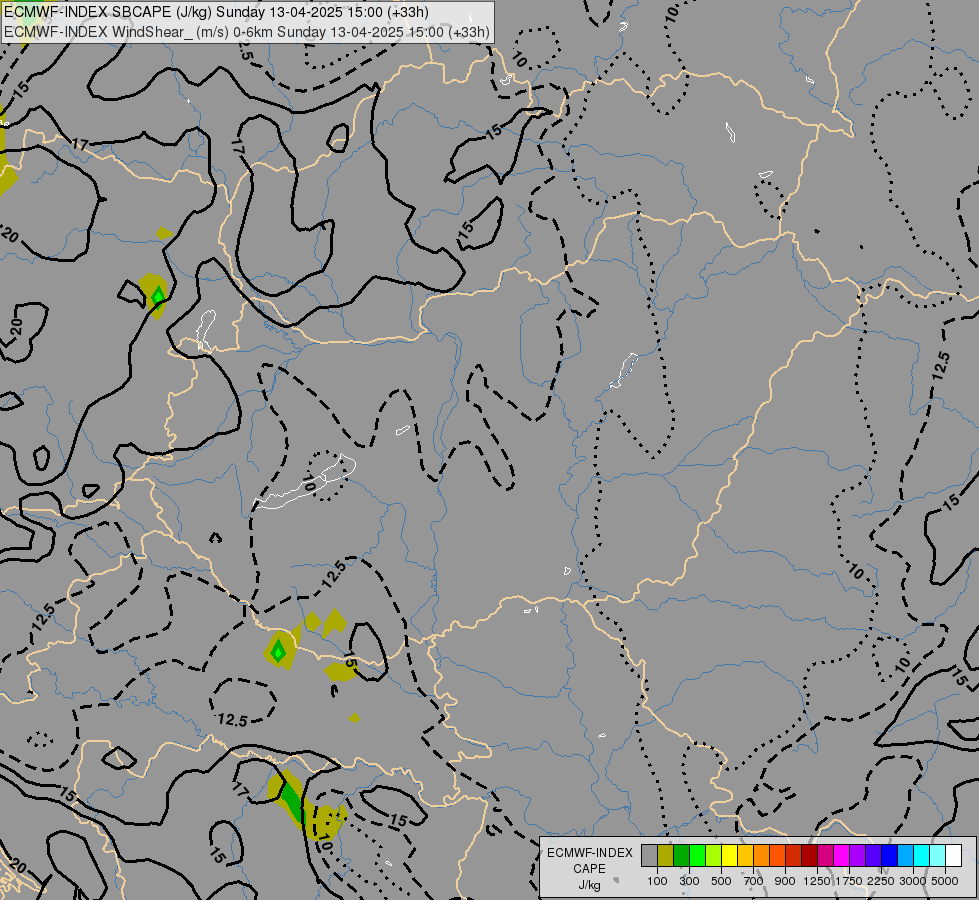Click the CAPE label in the legend

click(x=589, y=869)
